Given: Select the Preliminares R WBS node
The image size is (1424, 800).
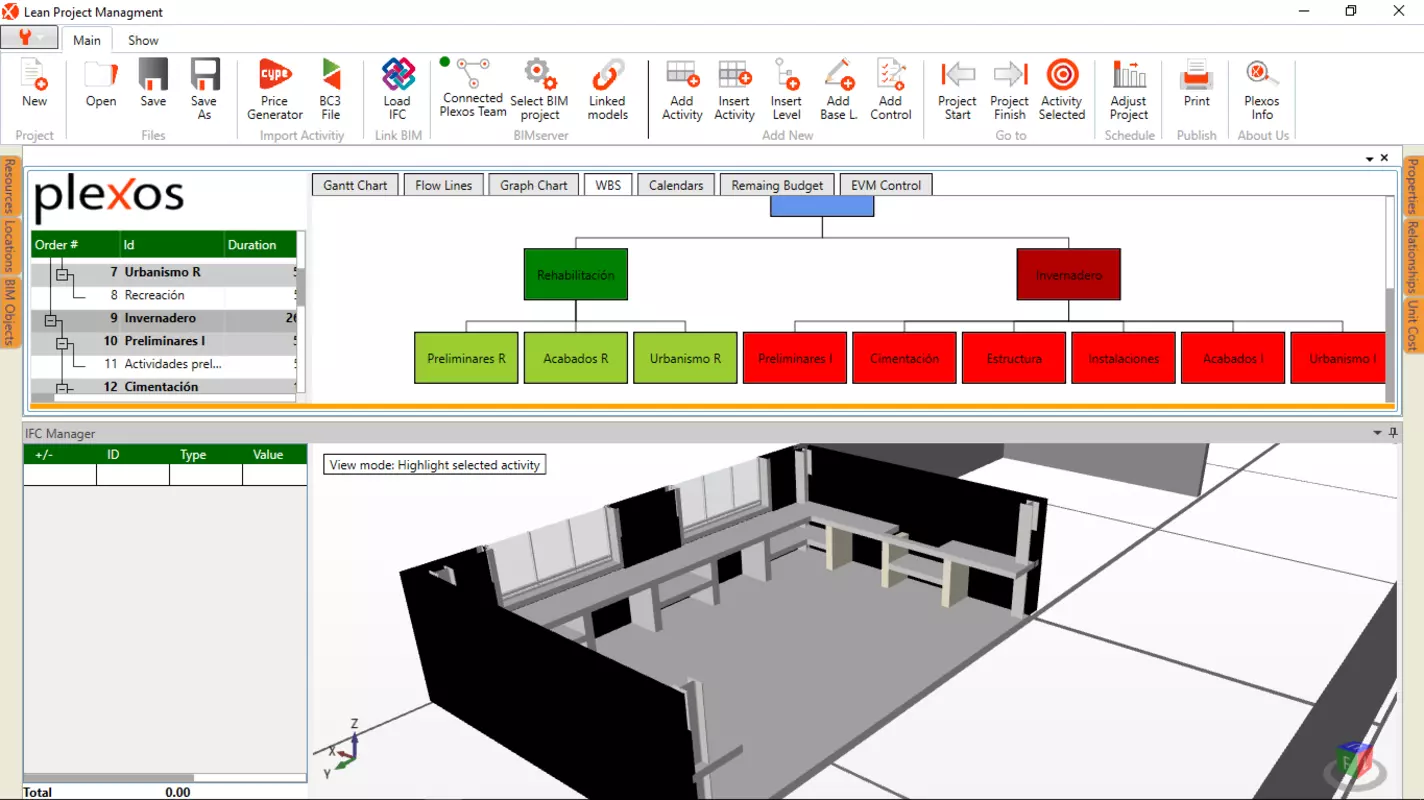Looking at the screenshot, I should 466,358.
